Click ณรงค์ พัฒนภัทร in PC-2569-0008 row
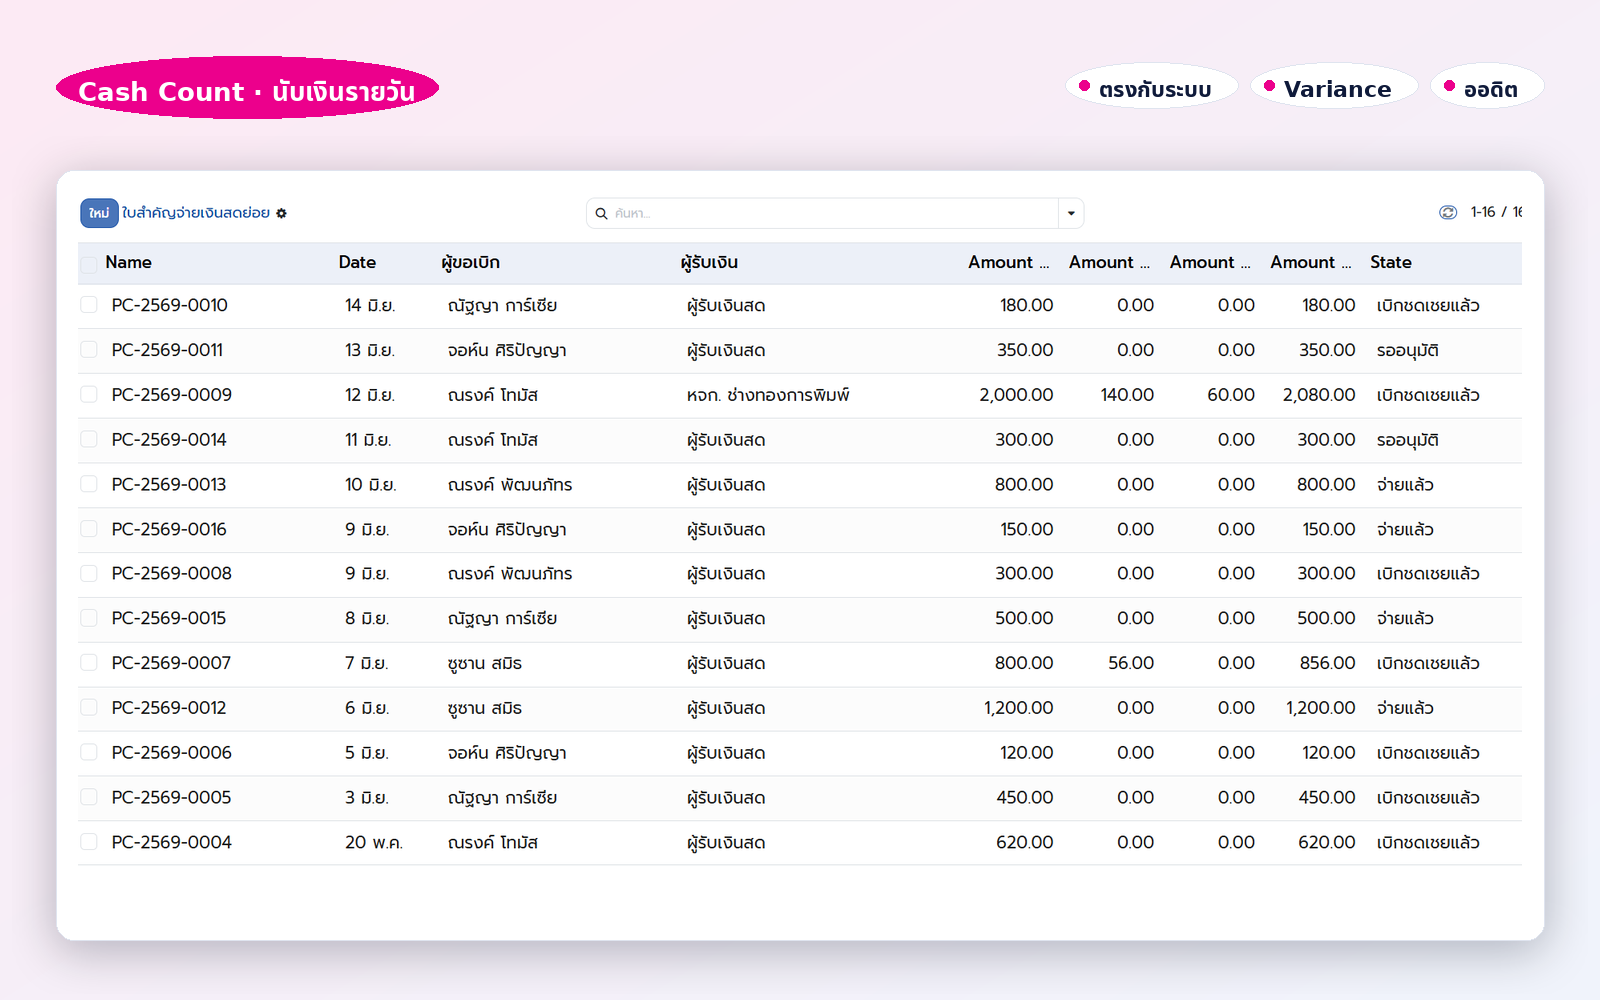Screen dimensions: 1600x1000 point(510,573)
